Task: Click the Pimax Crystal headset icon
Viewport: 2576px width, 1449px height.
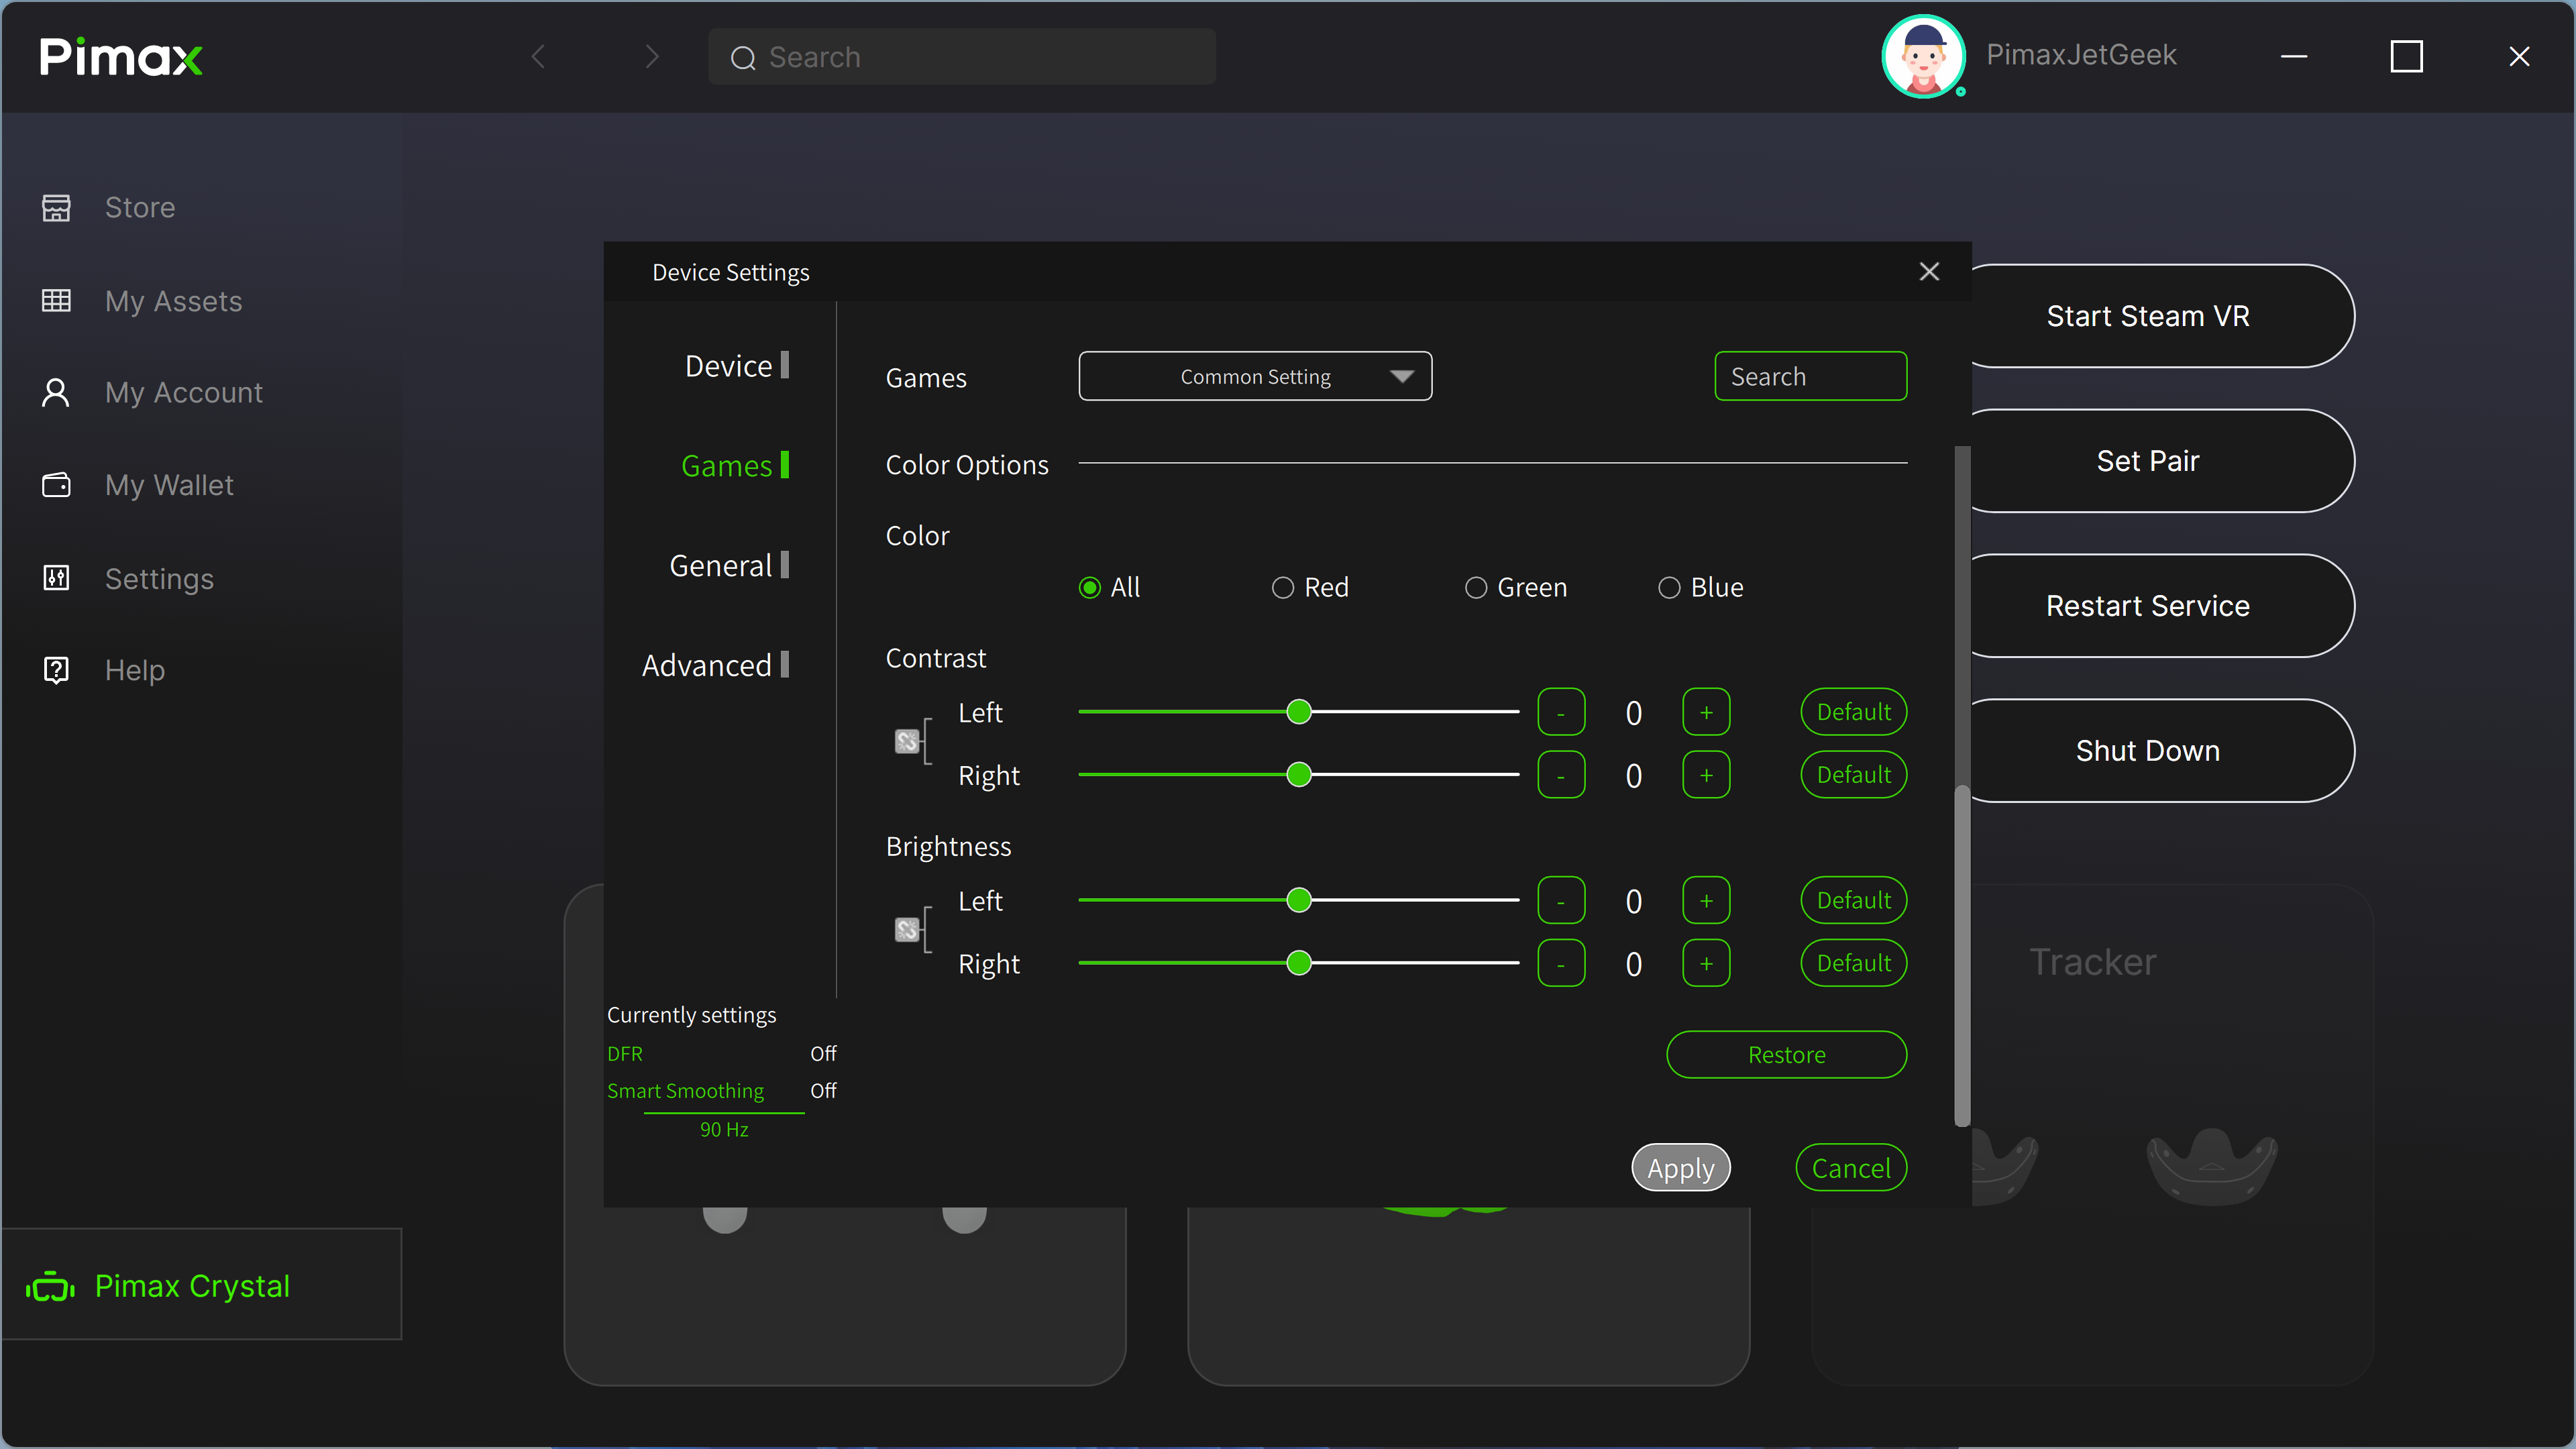Action: [50, 1286]
